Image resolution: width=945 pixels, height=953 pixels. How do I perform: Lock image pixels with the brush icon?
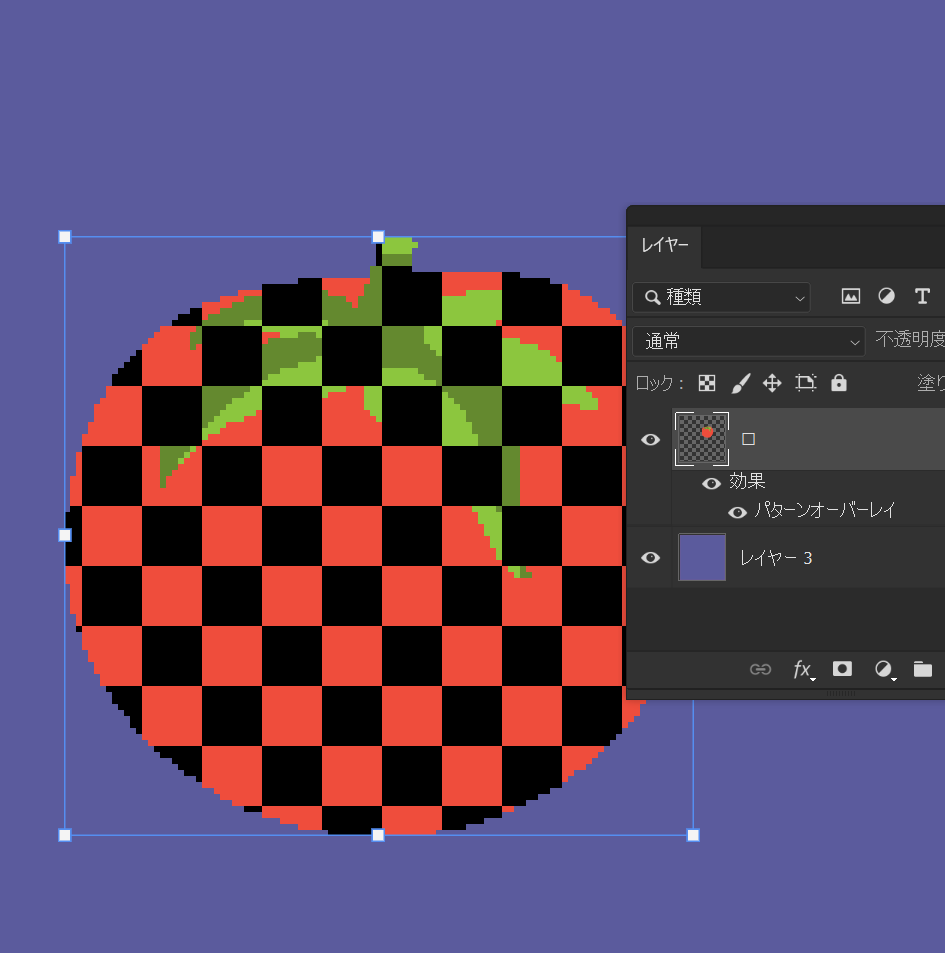[740, 383]
